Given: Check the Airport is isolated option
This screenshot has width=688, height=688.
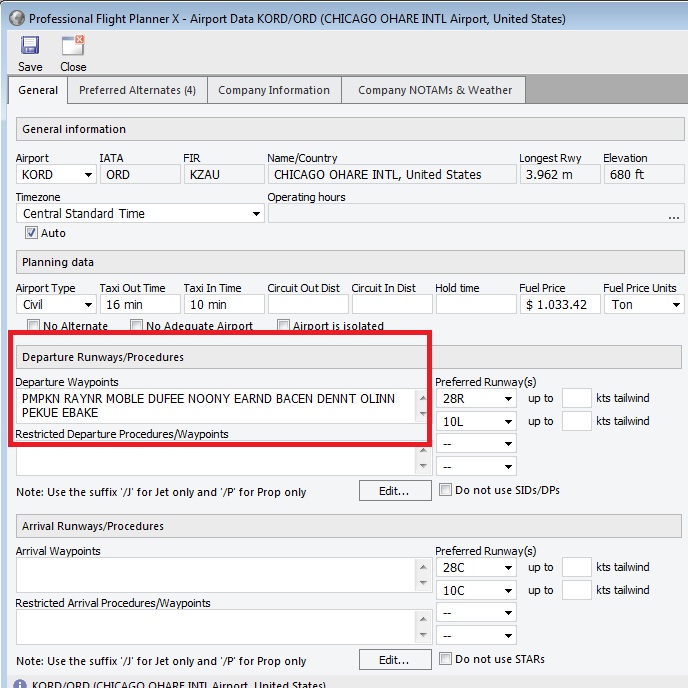Looking at the screenshot, I should [x=284, y=326].
